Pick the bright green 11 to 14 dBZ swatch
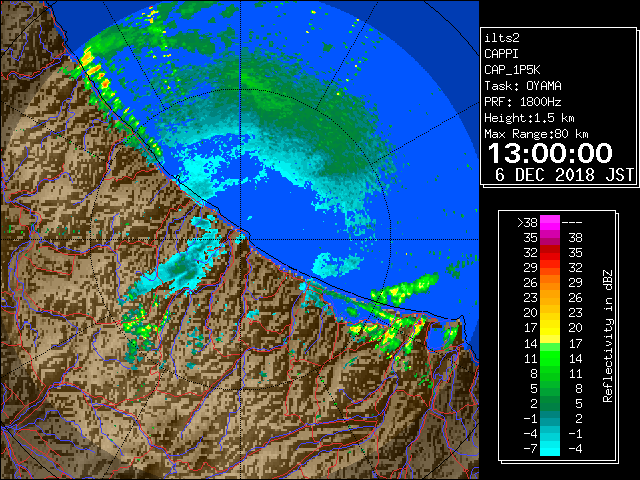Image resolution: width=640 pixels, height=480 pixels. coord(550,358)
